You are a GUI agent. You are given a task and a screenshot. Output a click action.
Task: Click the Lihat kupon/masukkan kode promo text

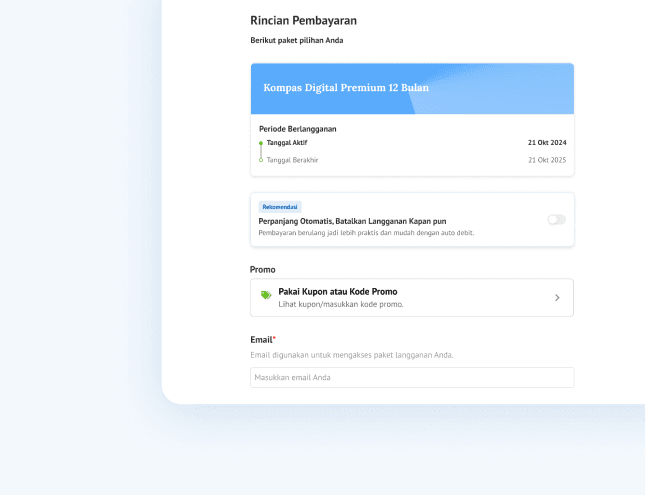point(341,304)
